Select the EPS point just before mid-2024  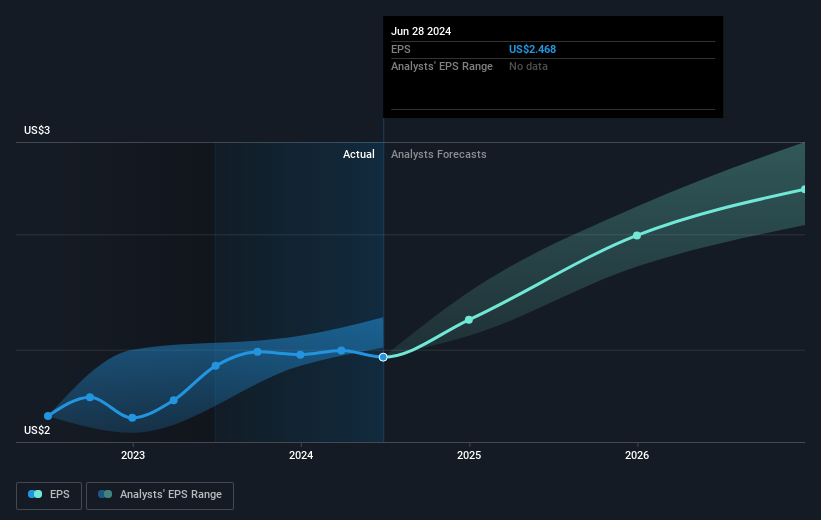coord(341,350)
